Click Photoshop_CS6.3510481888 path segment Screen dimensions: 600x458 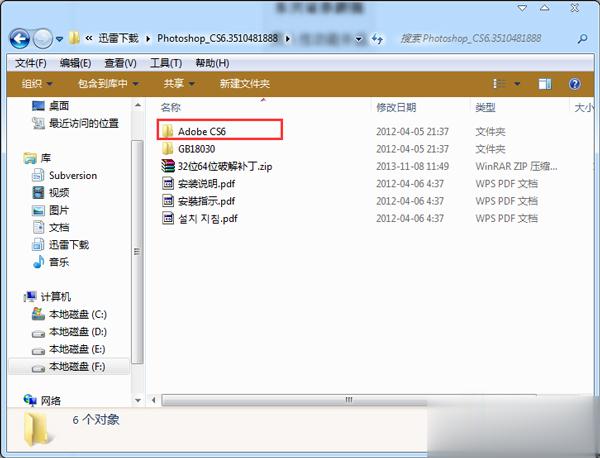tap(217, 38)
